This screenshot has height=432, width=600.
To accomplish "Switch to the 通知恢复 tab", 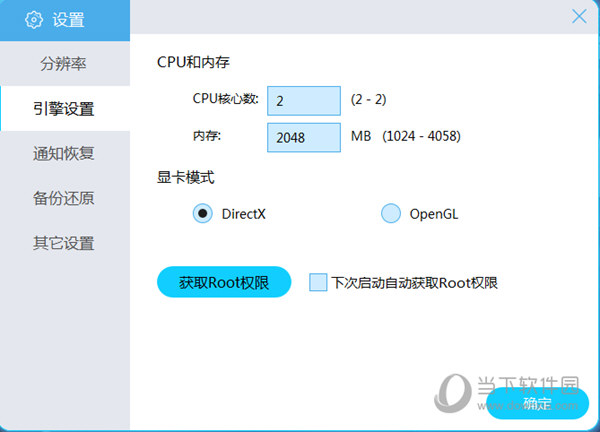I will click(x=65, y=153).
